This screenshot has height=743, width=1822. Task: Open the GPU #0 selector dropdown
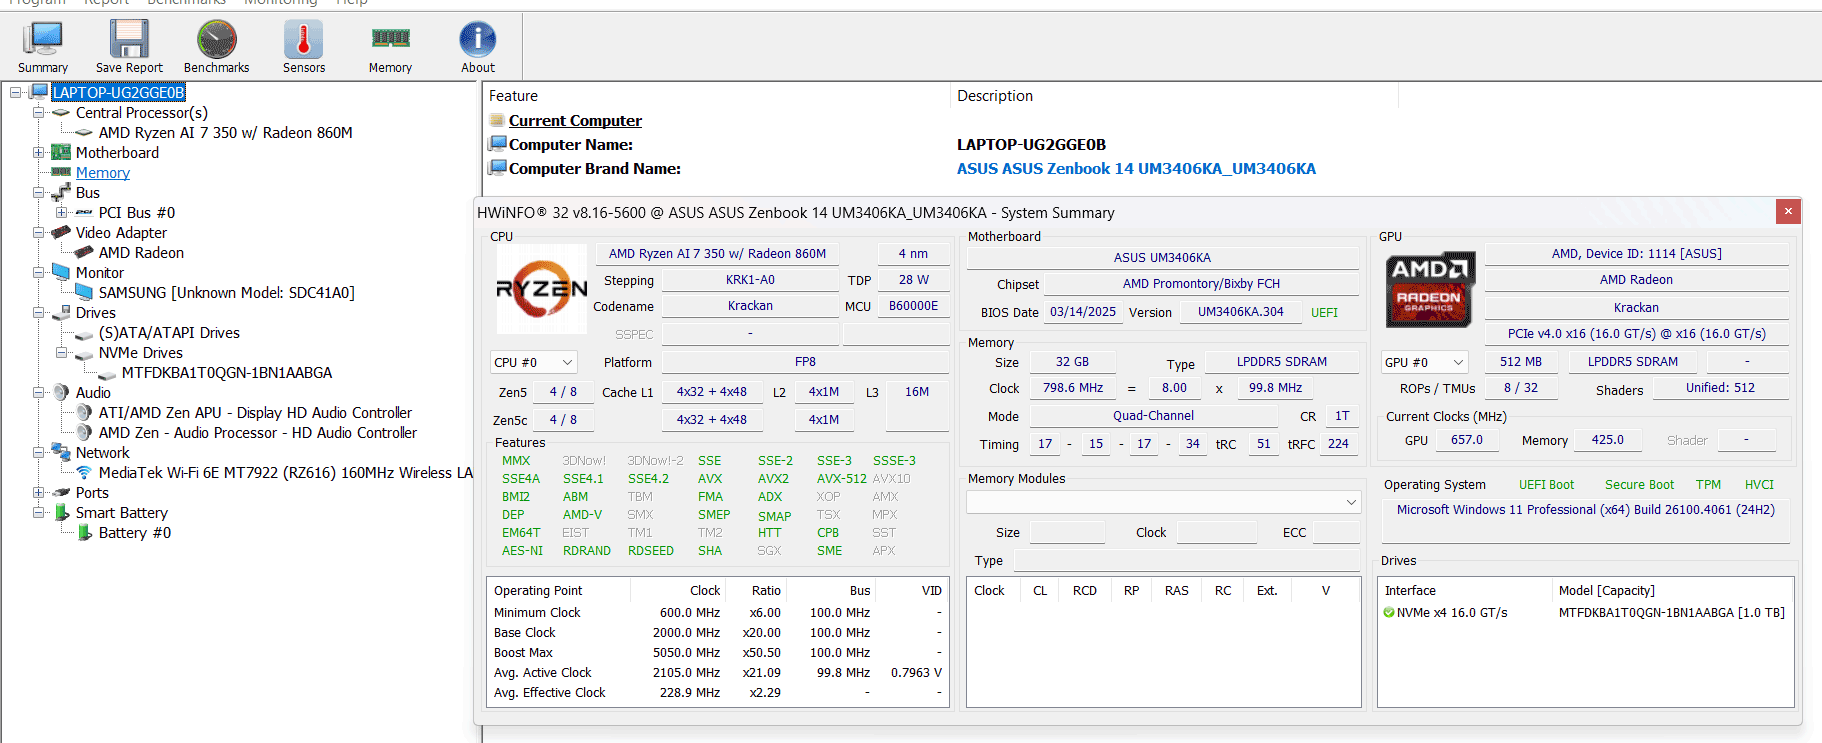pos(1424,362)
